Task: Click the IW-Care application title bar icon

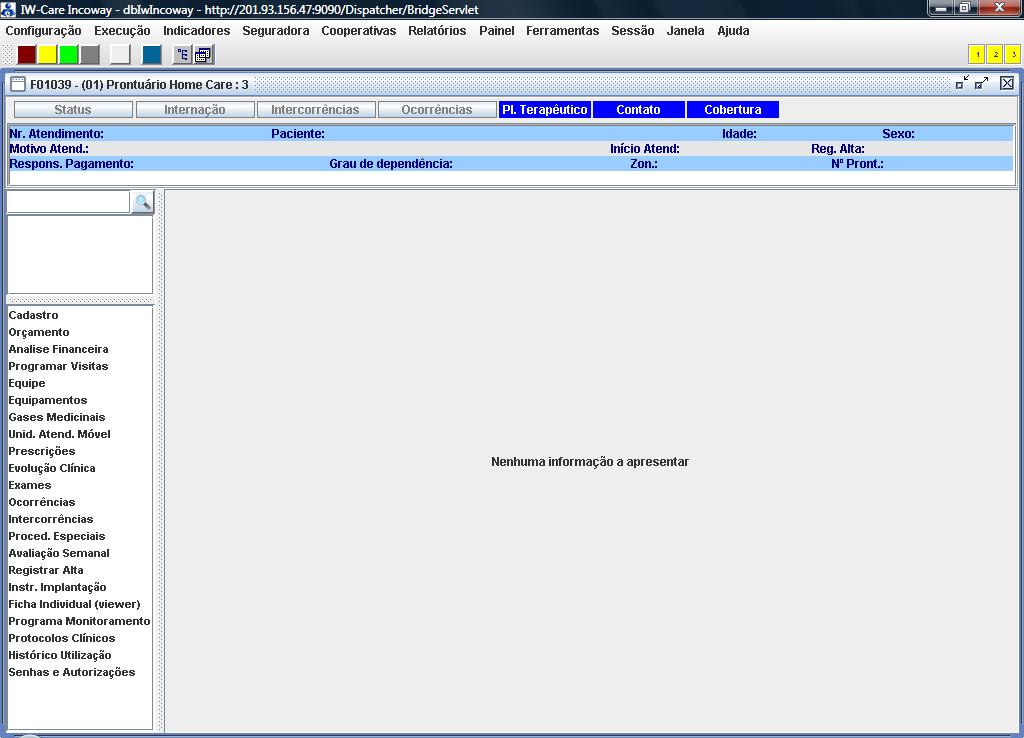Action: point(8,9)
